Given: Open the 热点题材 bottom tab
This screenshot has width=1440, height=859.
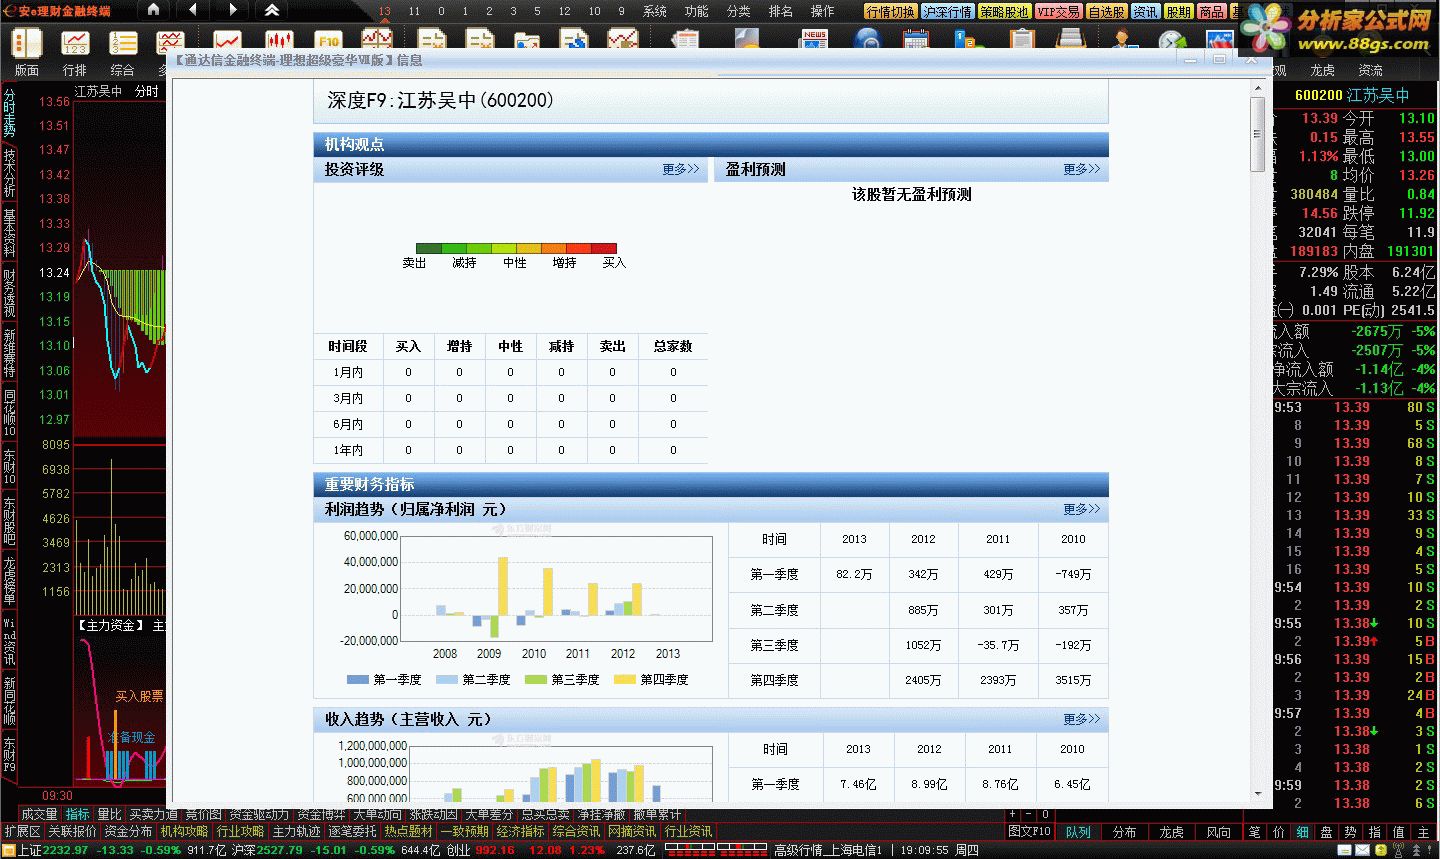Looking at the screenshot, I should coord(408,832).
